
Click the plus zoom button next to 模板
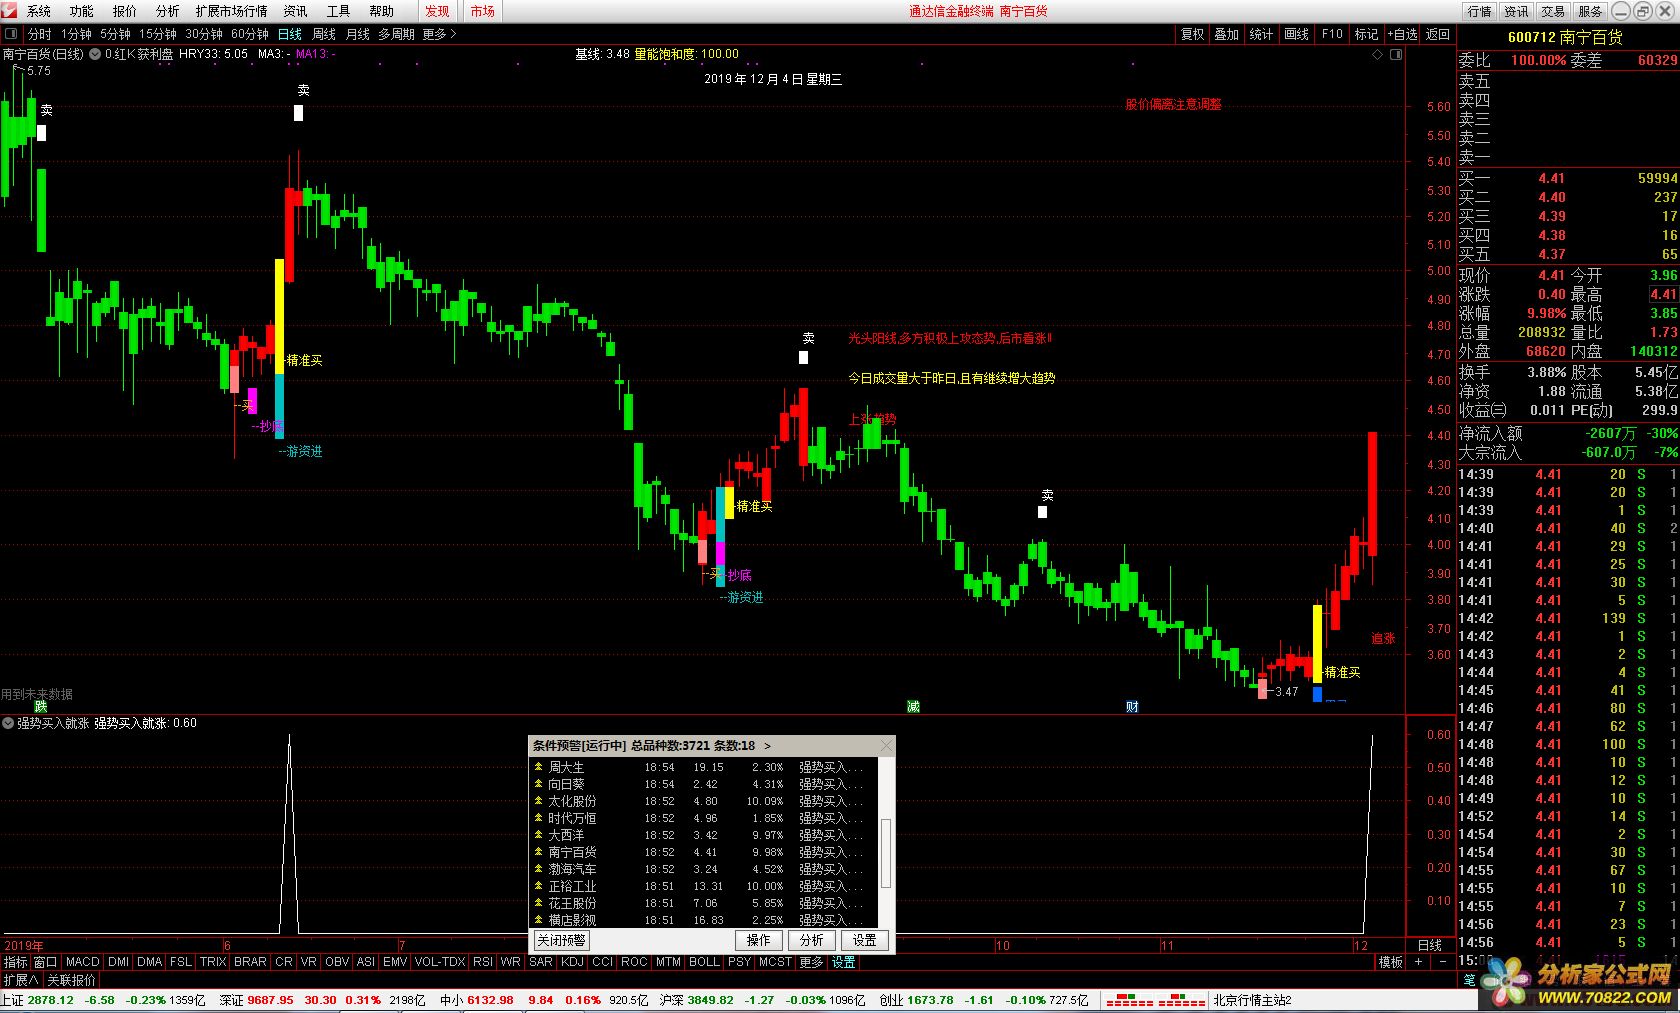(1418, 962)
